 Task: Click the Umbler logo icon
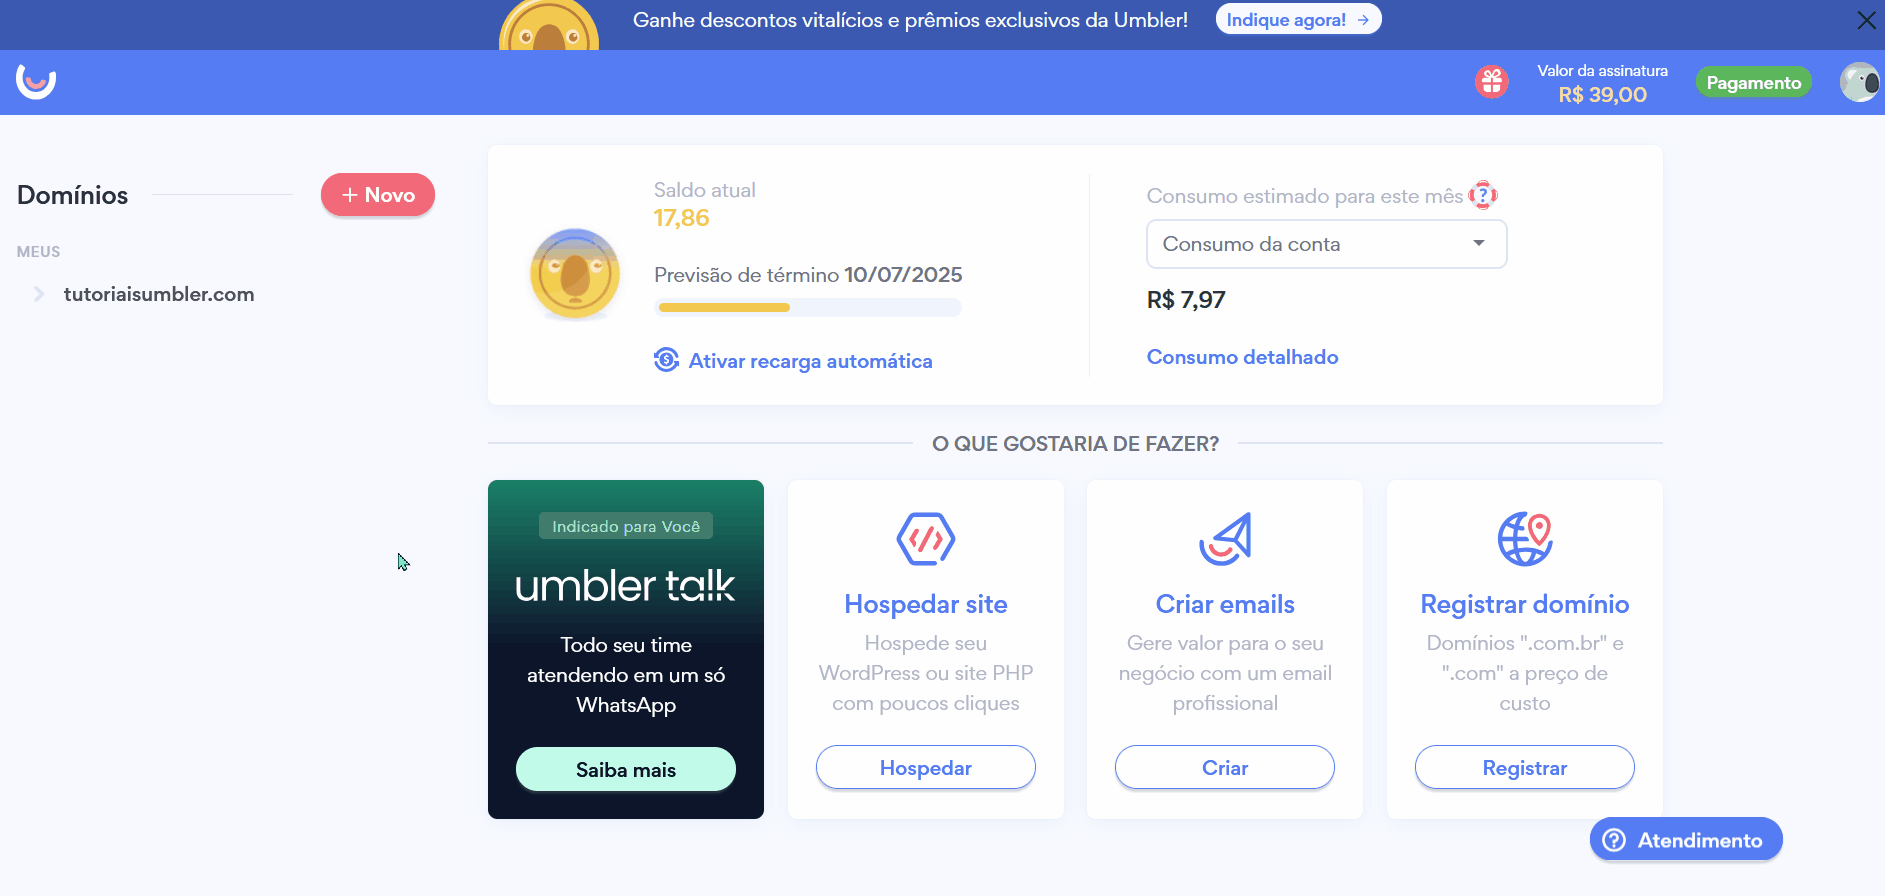click(36, 82)
